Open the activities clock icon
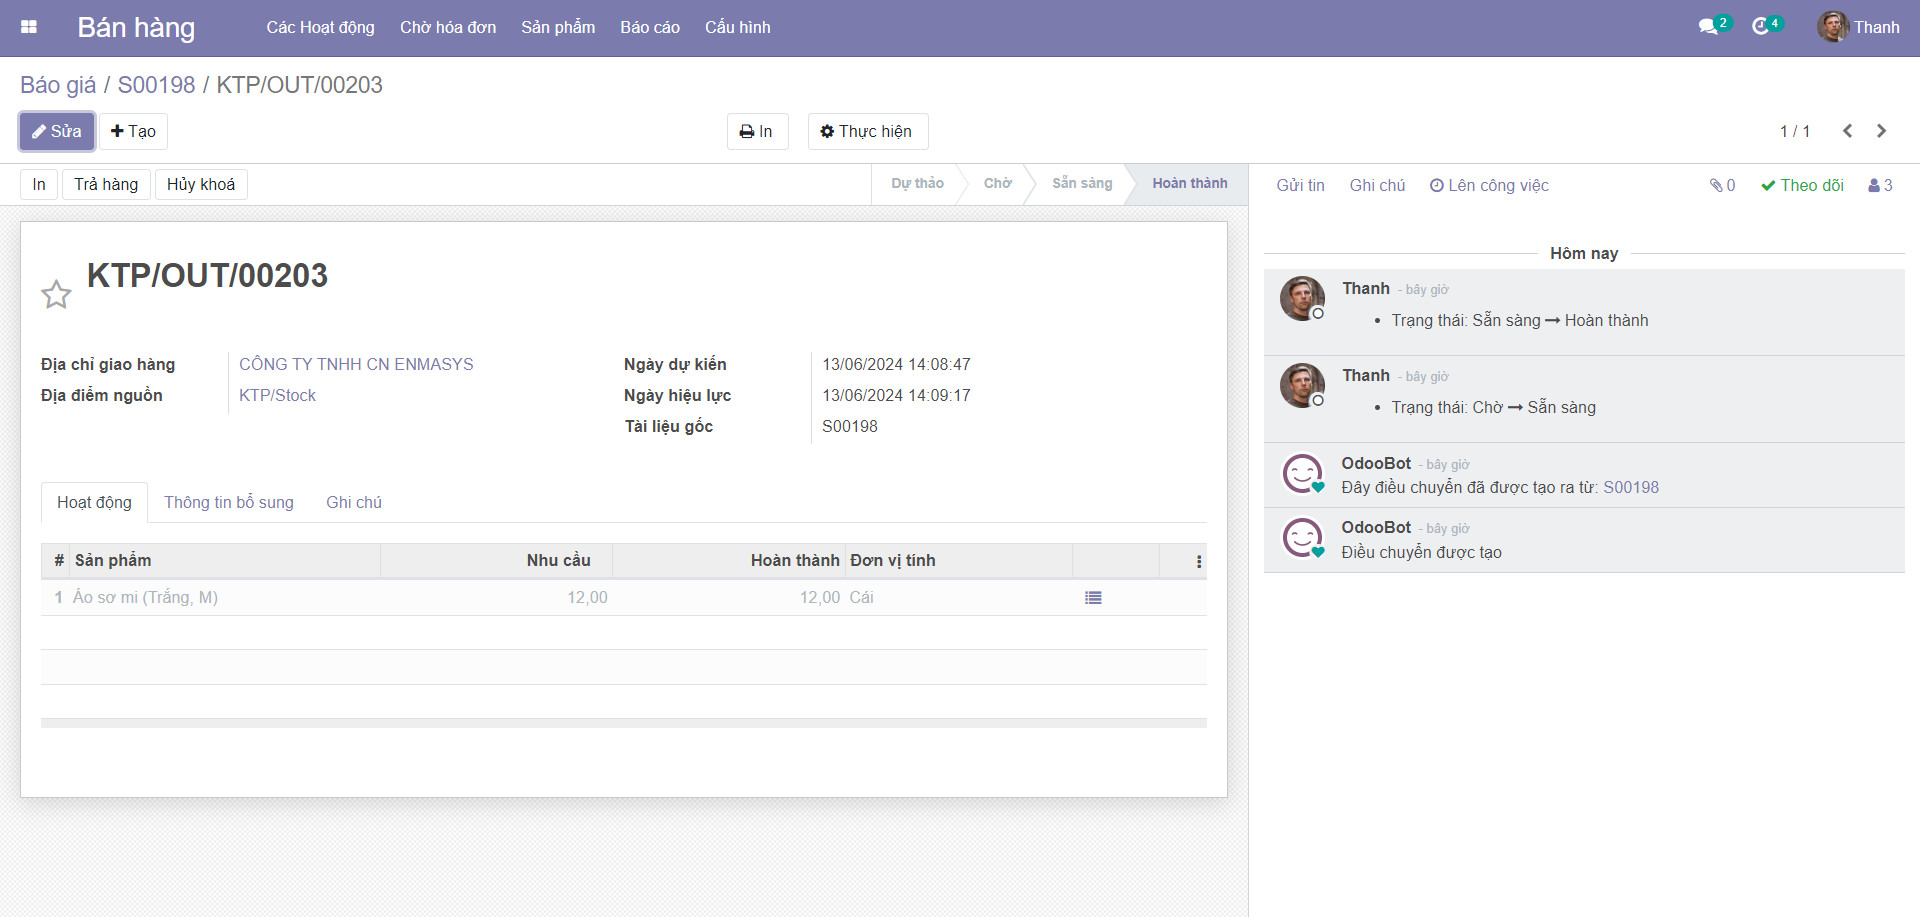Viewport: 1920px width, 917px height. tap(1761, 27)
